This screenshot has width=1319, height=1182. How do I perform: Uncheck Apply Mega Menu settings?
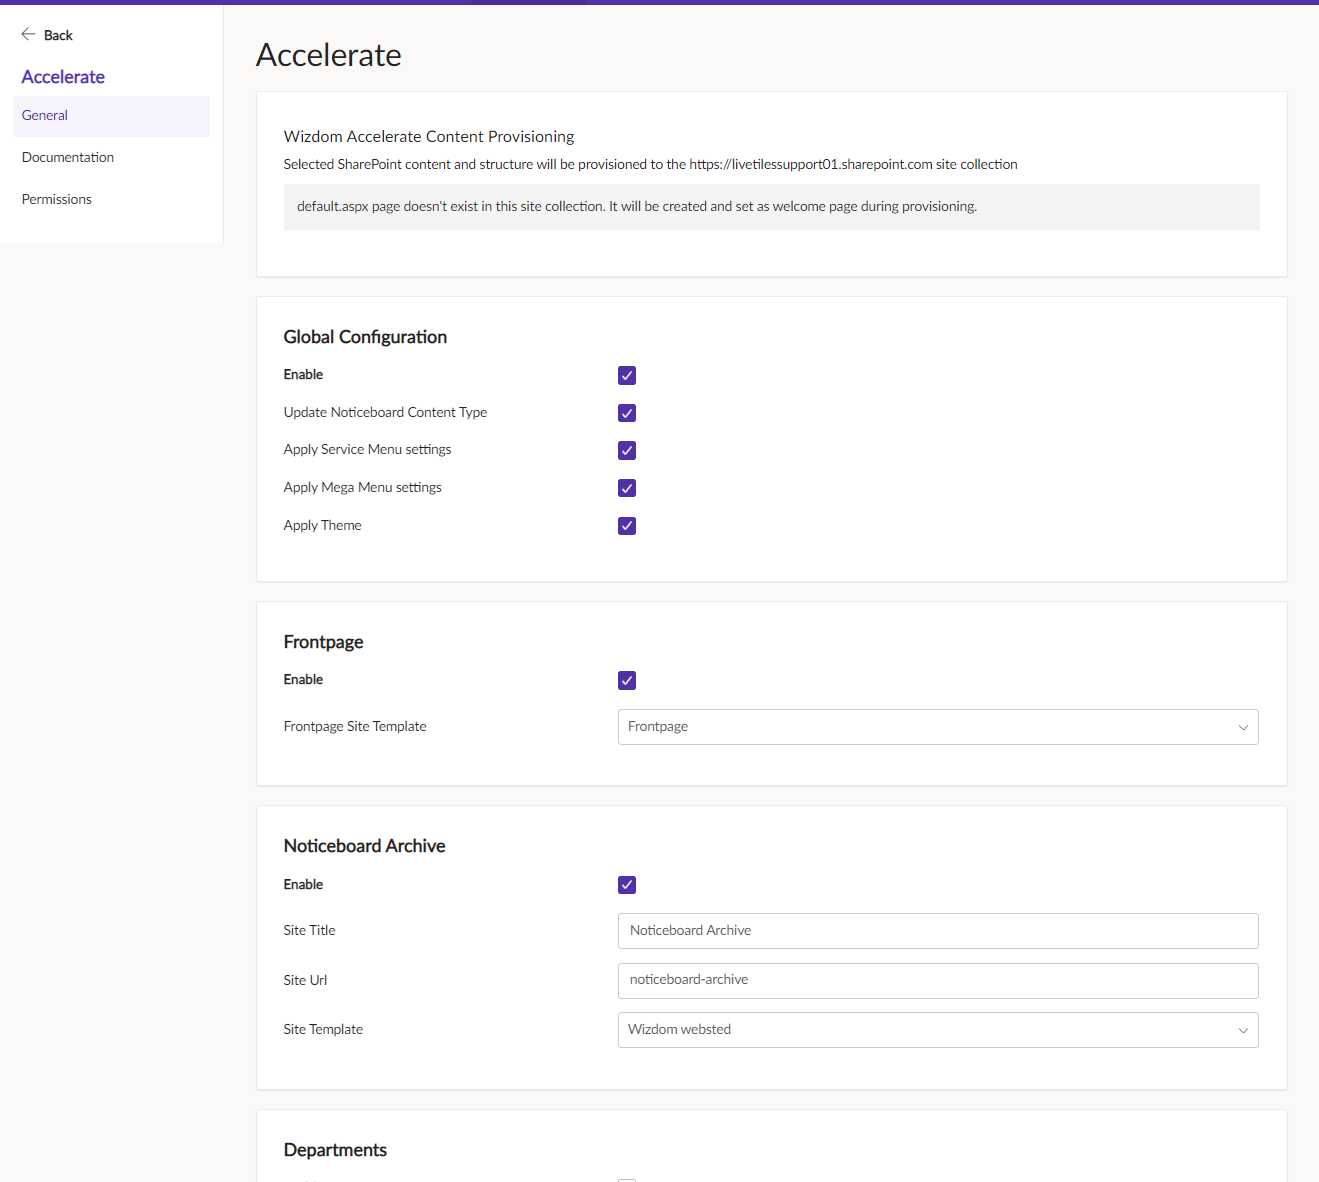click(626, 488)
